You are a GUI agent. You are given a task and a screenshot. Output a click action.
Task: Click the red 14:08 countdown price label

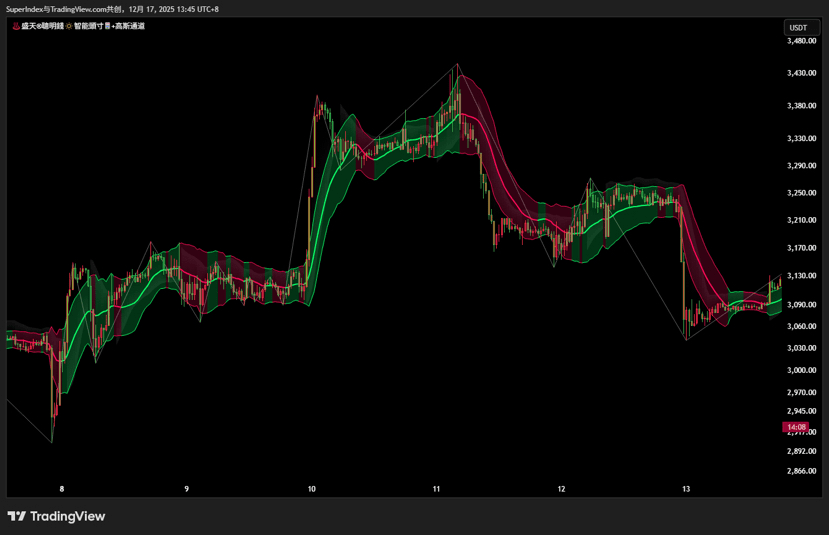pyautogui.click(x=795, y=427)
